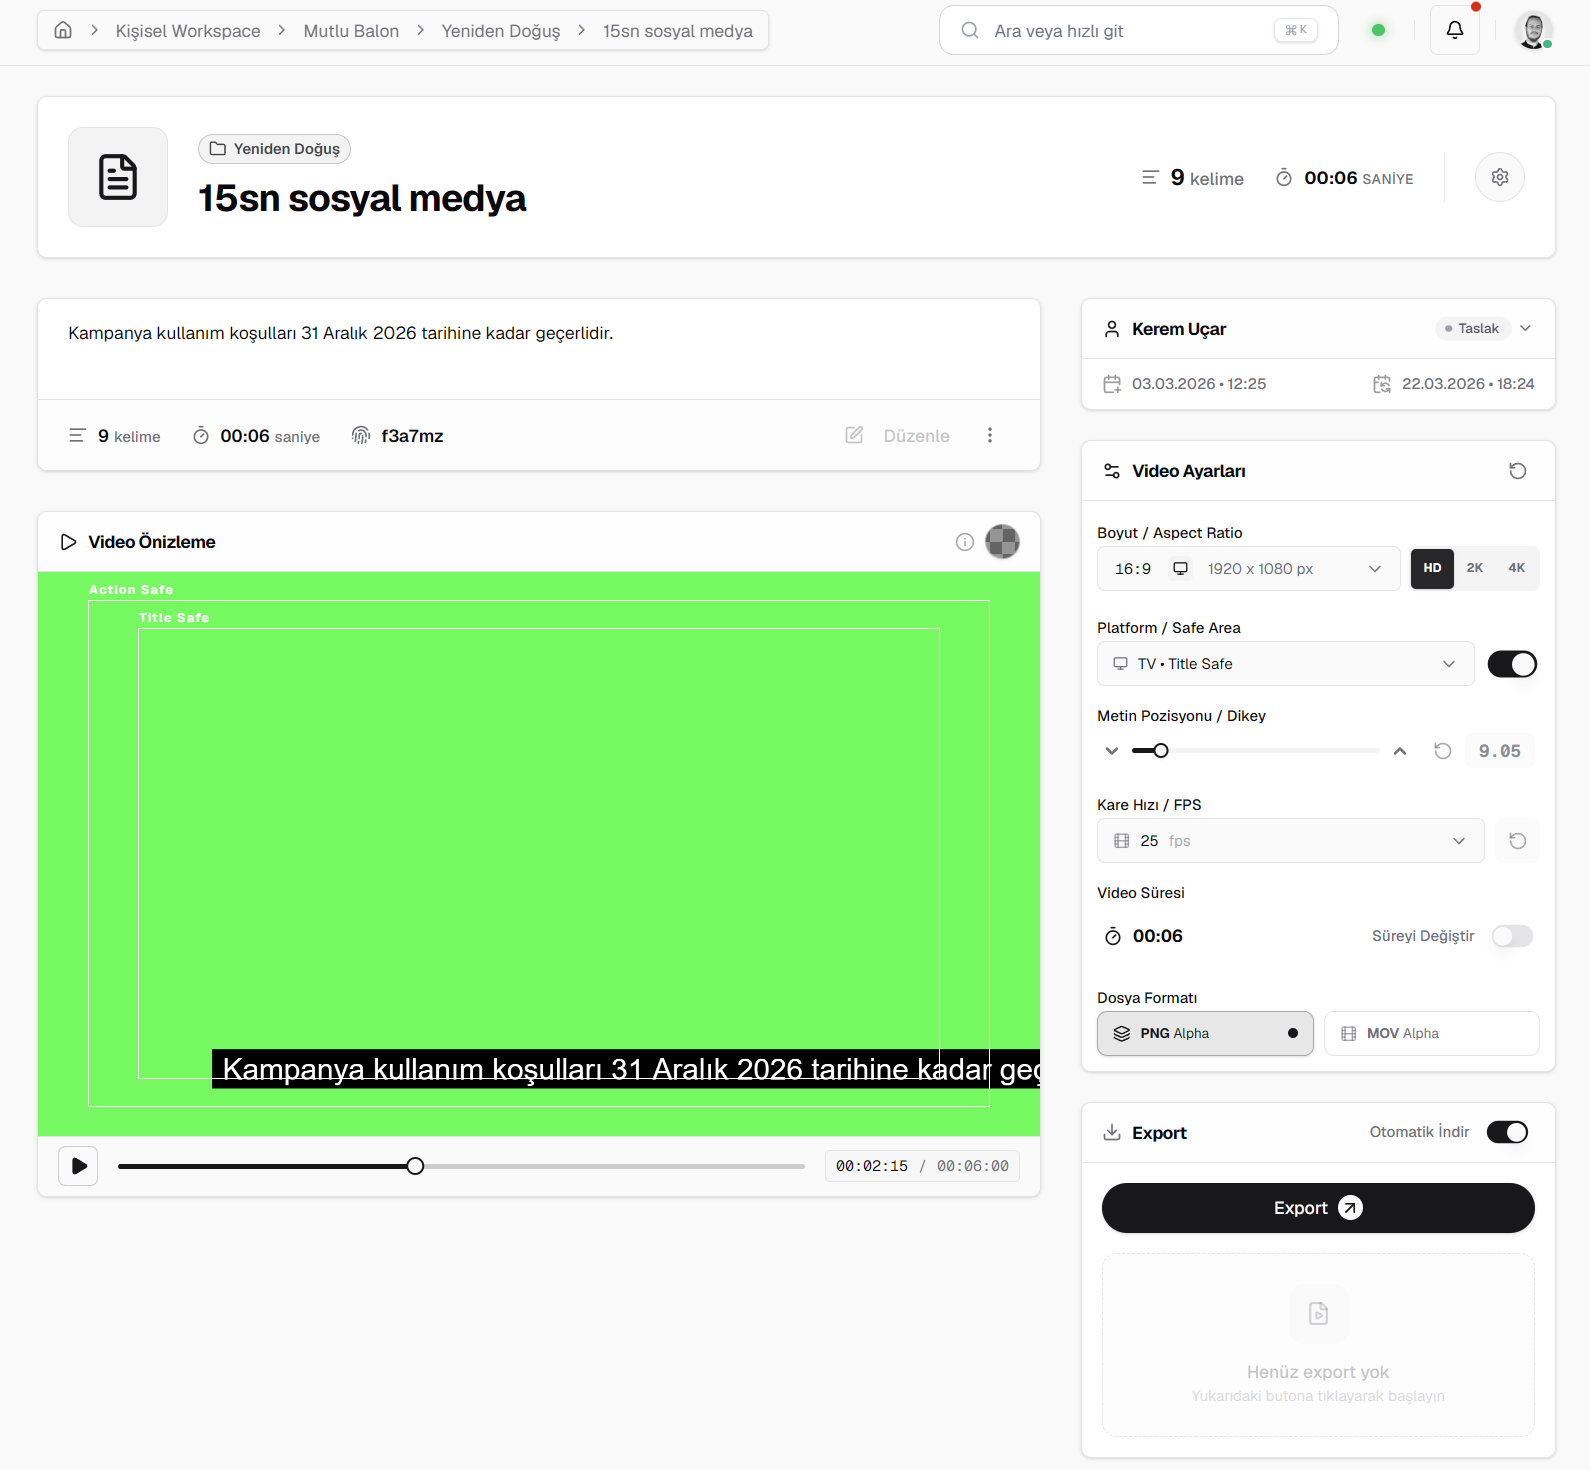Reset Video Ayarları with the refresh icon
Screen dimensions: 1590x1470
click(x=1517, y=471)
